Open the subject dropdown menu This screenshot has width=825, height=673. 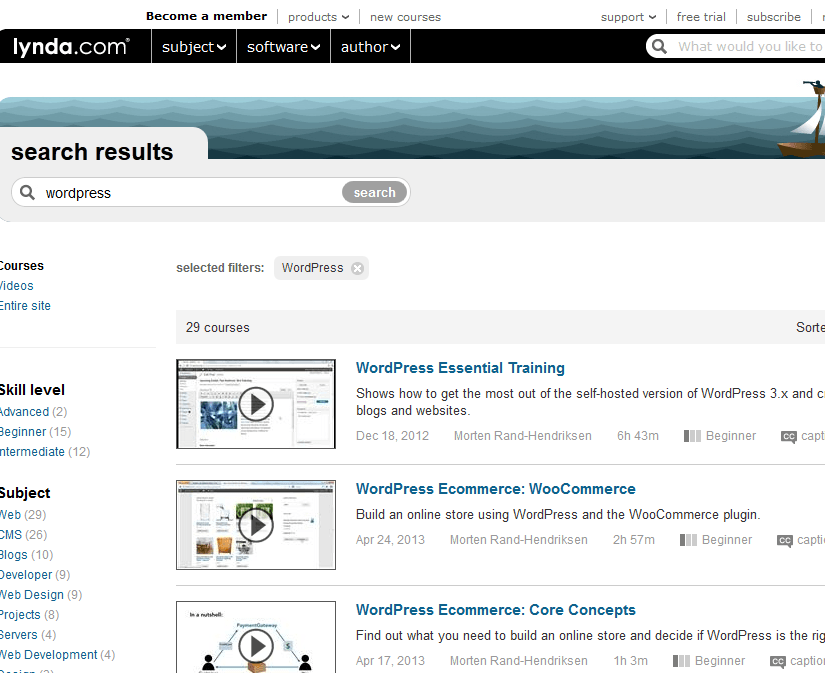coord(194,47)
